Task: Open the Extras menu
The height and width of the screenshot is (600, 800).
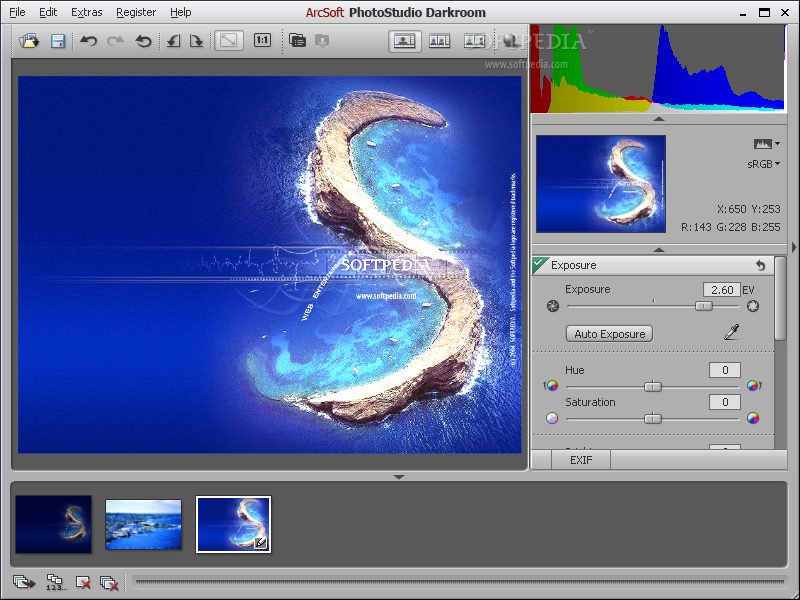Action: pyautogui.click(x=87, y=12)
